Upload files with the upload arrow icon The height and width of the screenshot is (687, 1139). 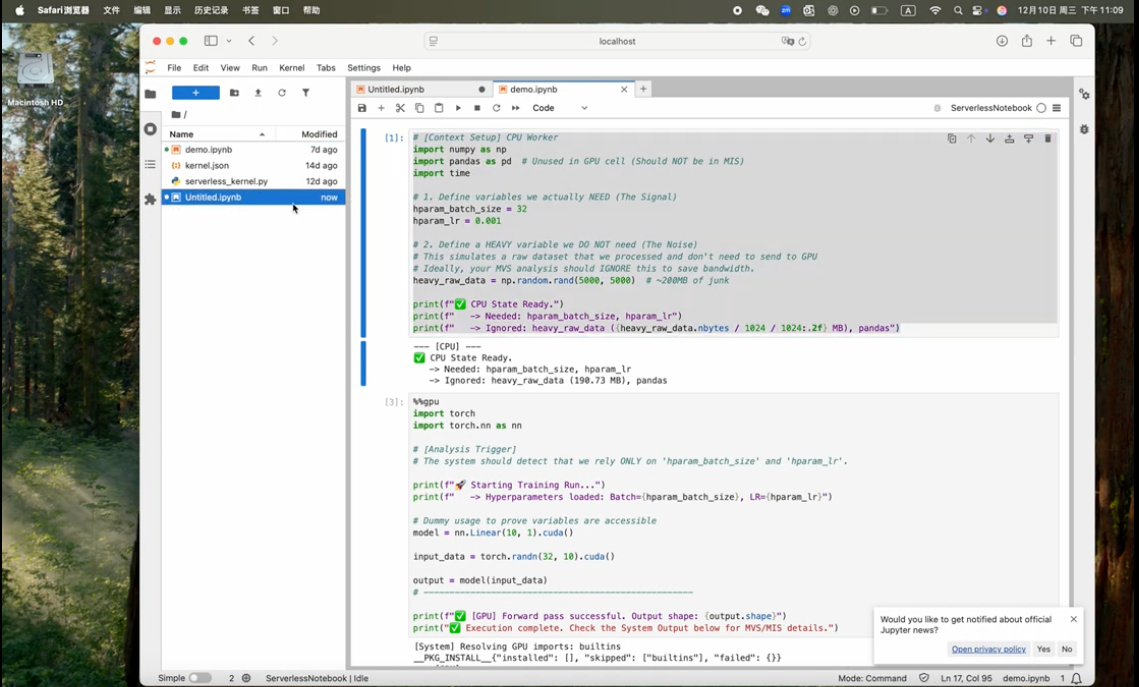(258, 93)
